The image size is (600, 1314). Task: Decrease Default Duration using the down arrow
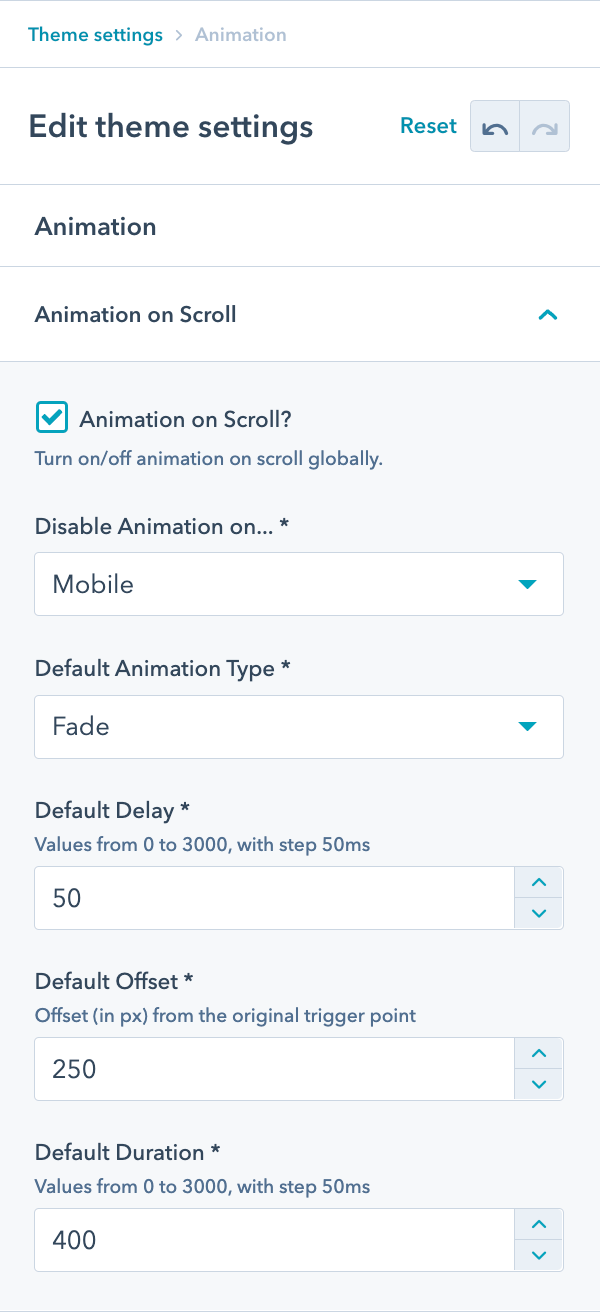click(538, 1255)
